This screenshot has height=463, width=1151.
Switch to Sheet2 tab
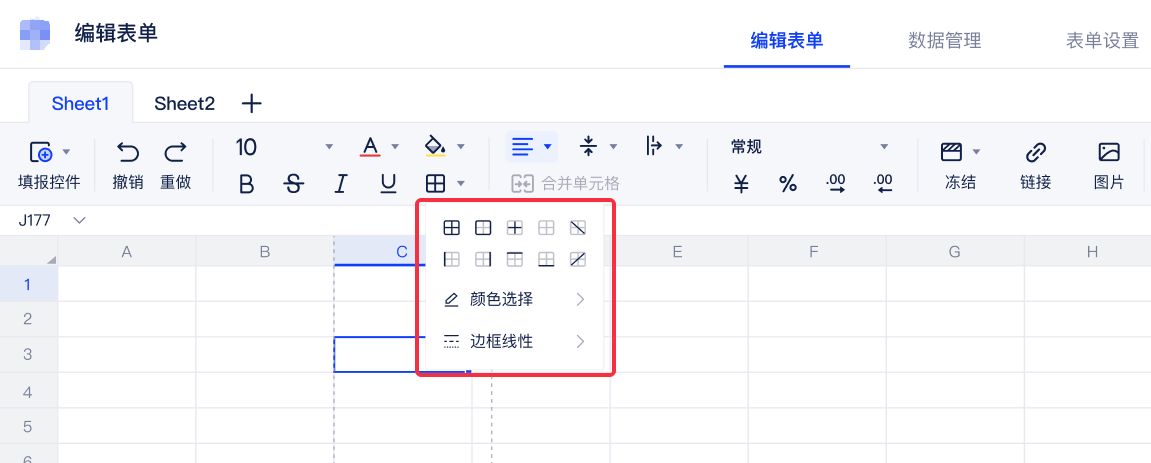pos(184,103)
